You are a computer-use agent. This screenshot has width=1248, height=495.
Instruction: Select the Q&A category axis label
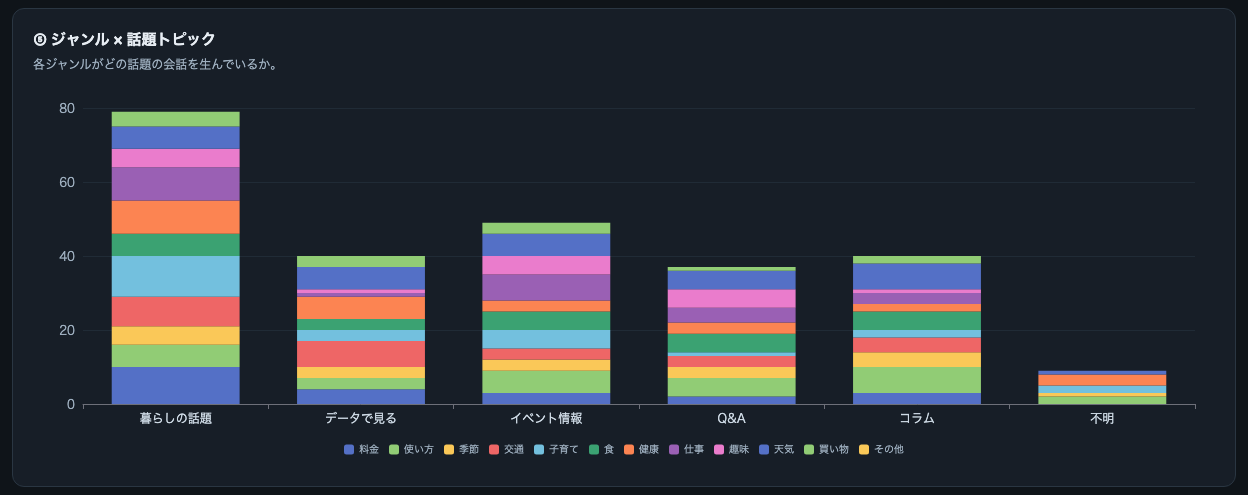click(731, 419)
